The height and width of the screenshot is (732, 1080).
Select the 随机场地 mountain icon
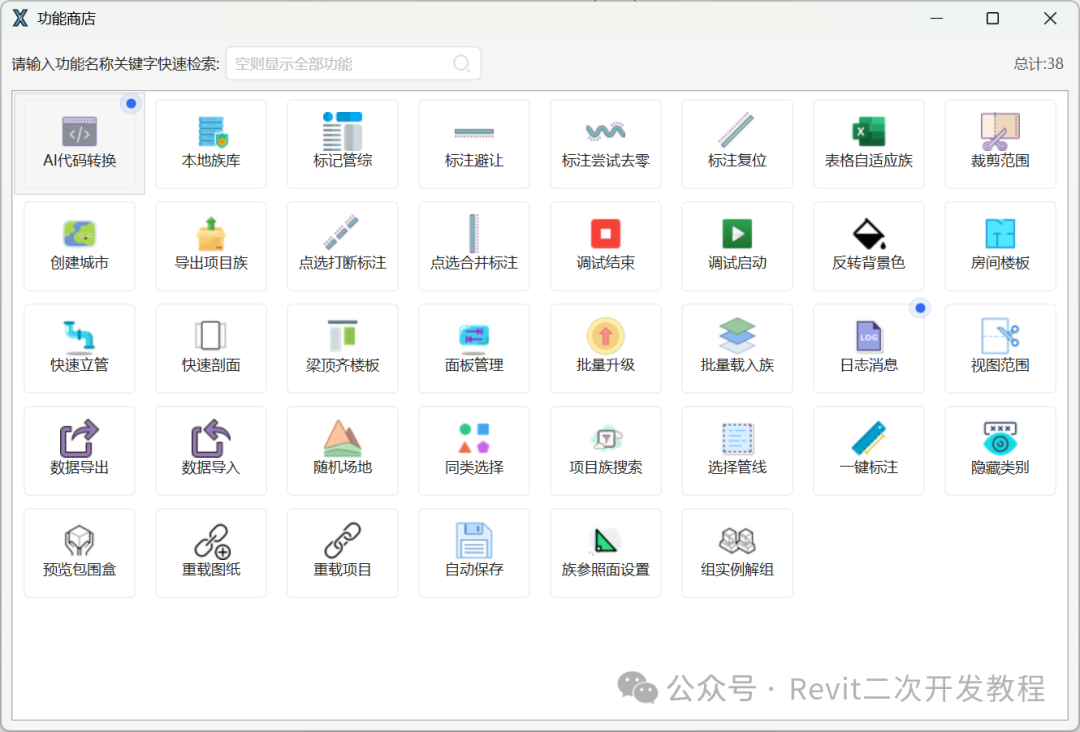(342, 438)
